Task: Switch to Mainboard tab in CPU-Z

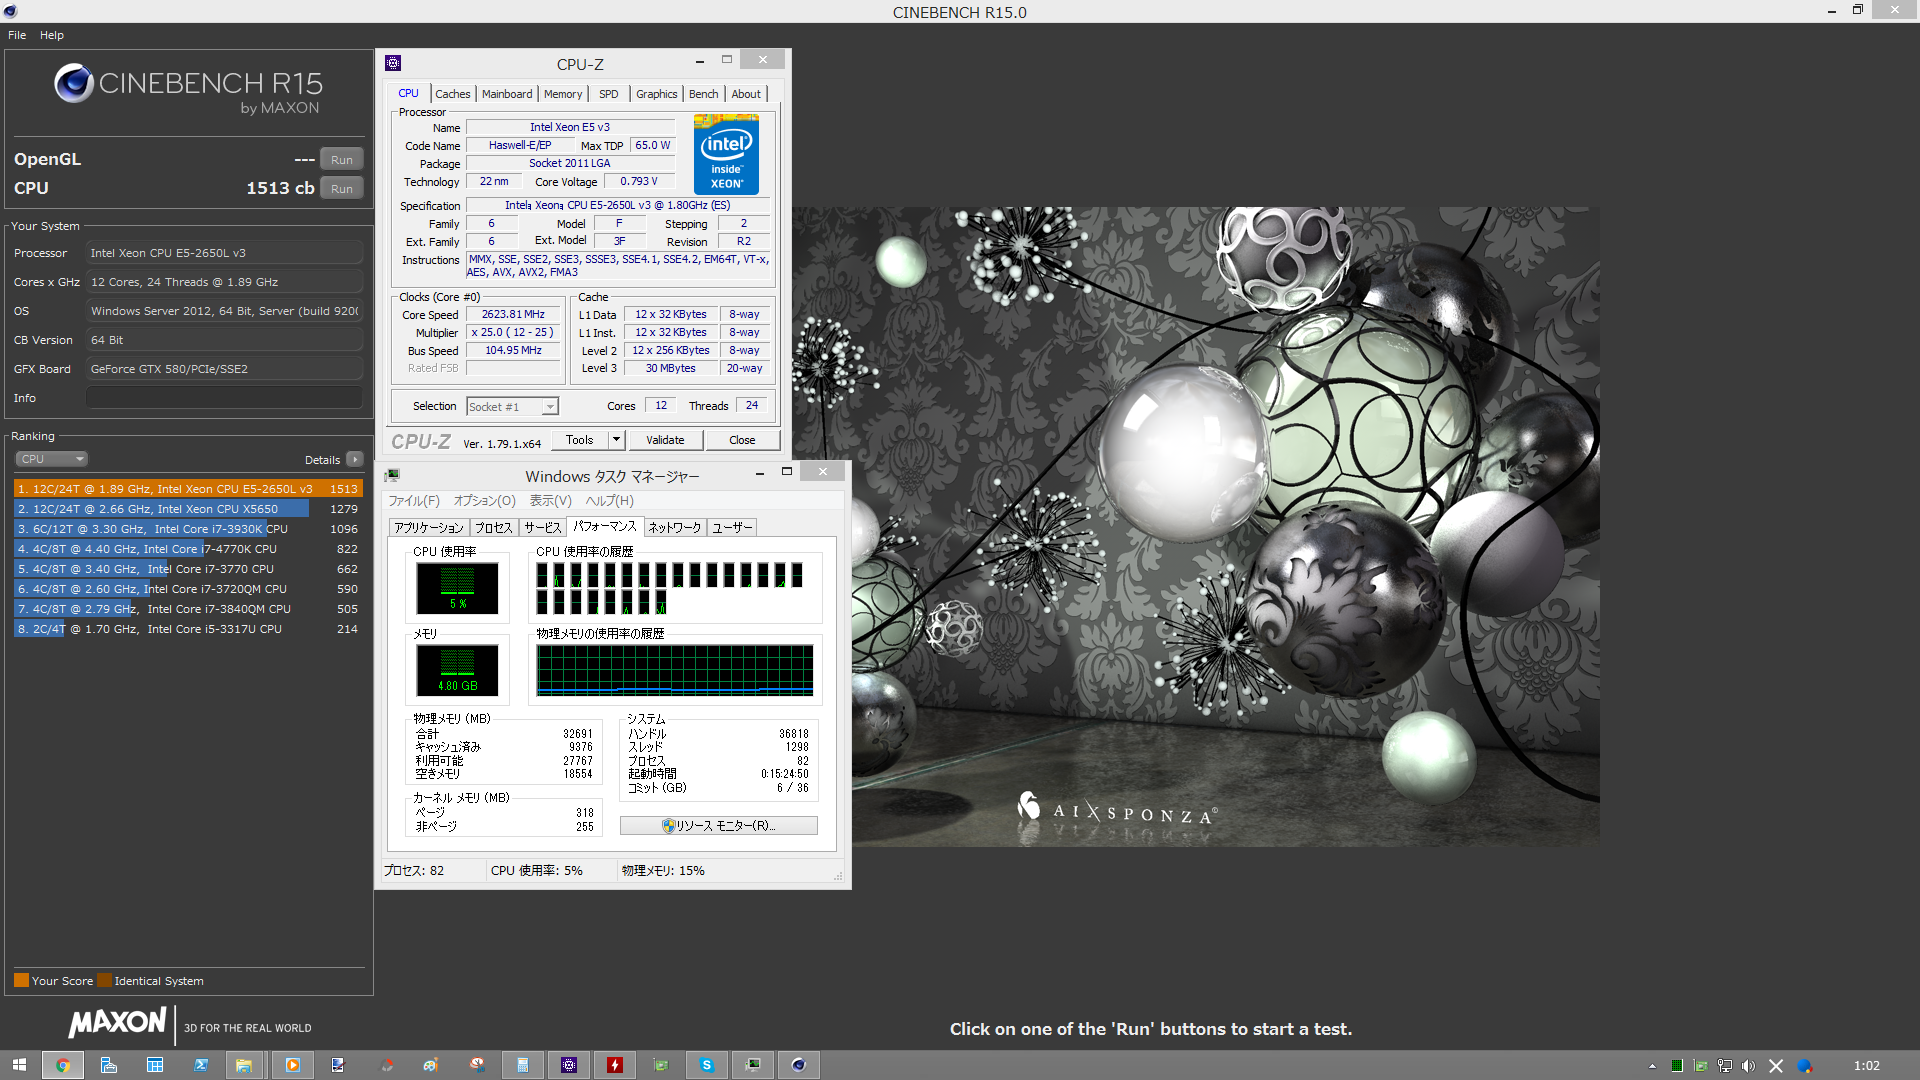Action: pos(507,94)
